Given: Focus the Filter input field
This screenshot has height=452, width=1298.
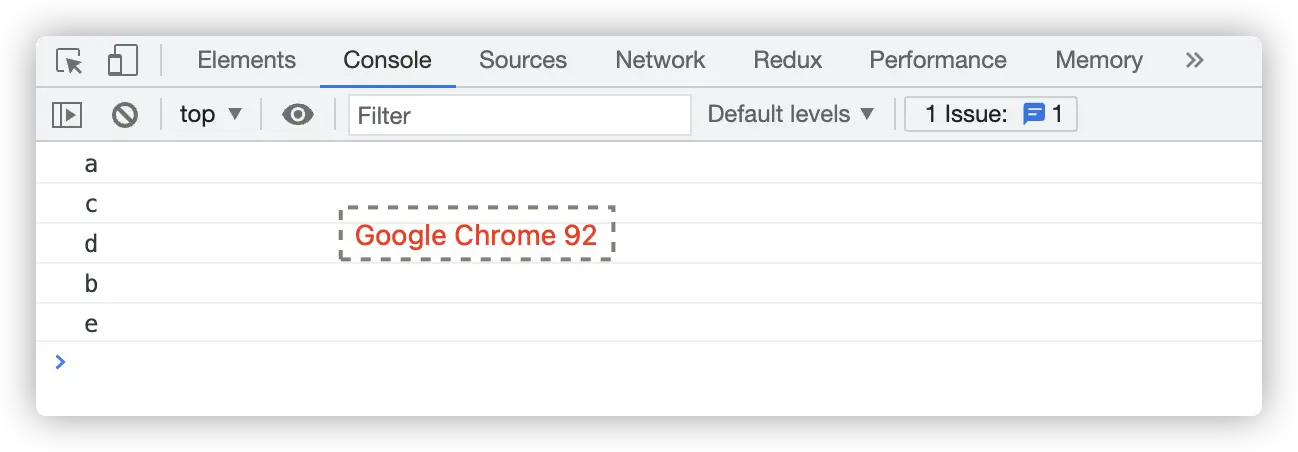Looking at the screenshot, I should (x=519, y=115).
